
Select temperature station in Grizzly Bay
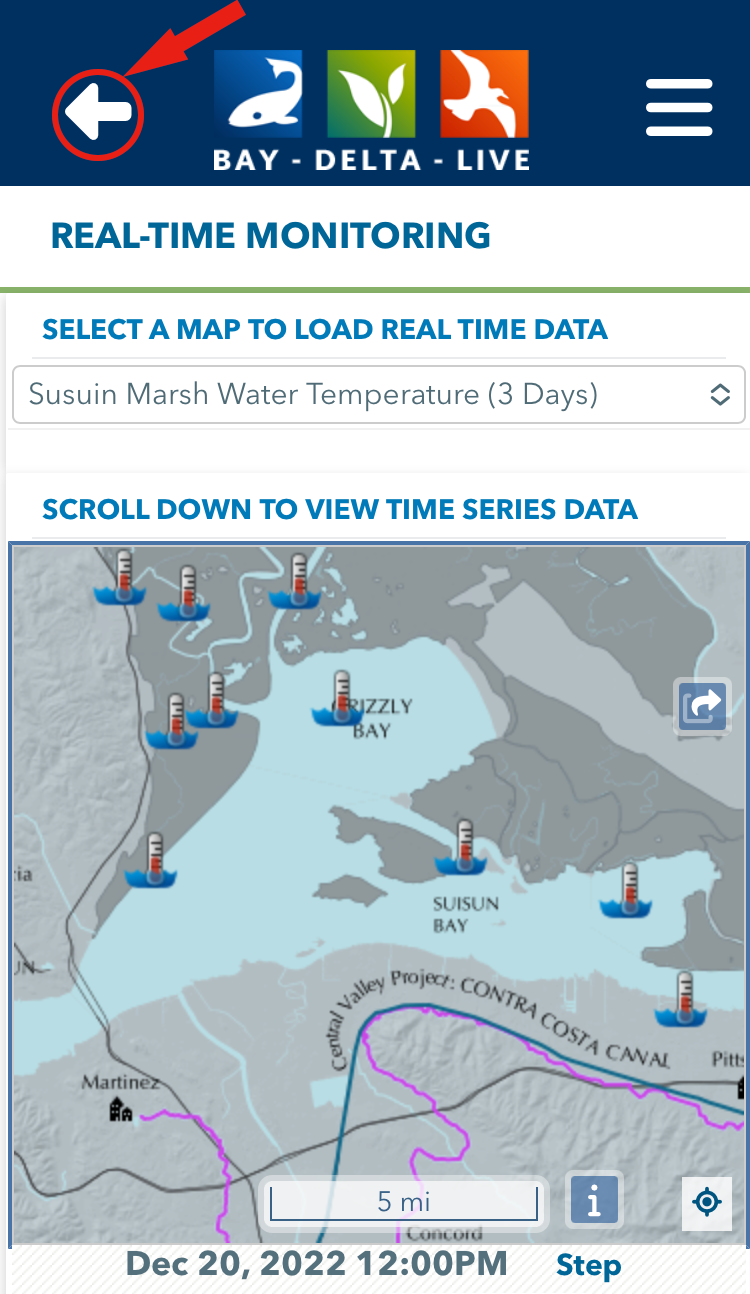coord(338,698)
